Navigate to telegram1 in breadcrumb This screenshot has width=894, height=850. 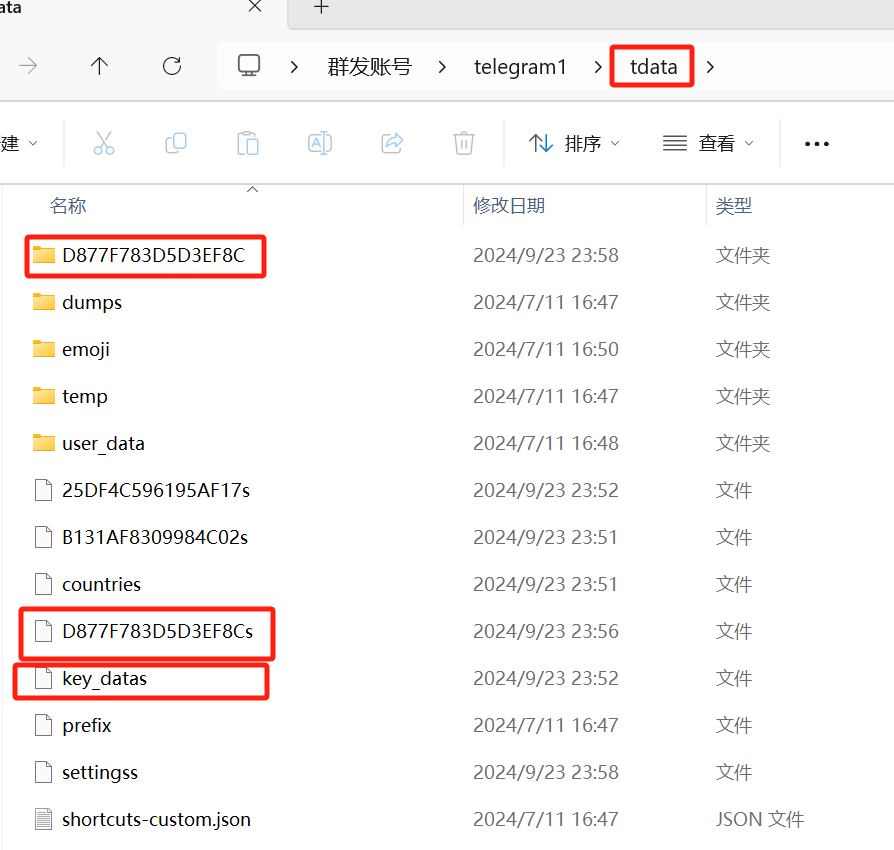click(x=520, y=67)
